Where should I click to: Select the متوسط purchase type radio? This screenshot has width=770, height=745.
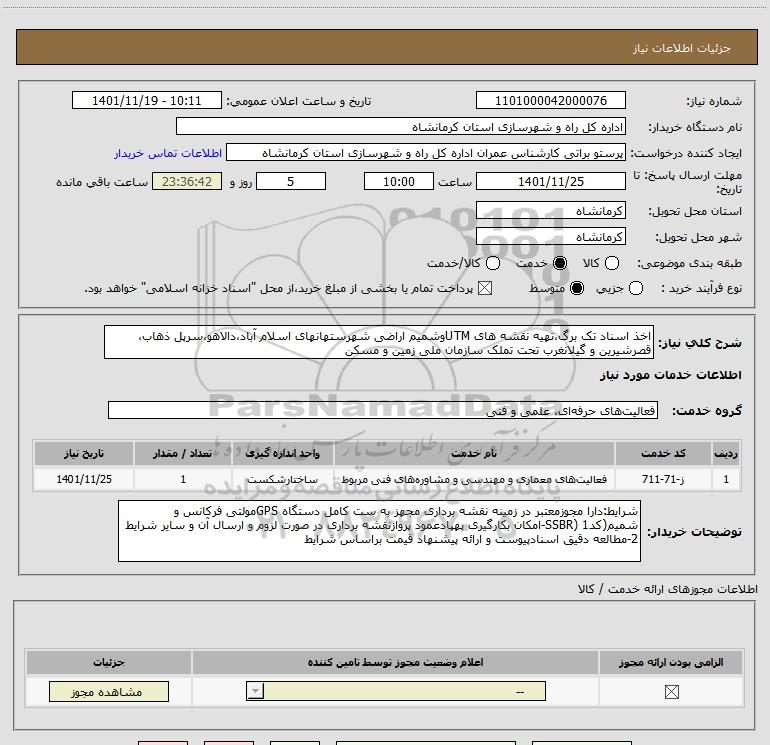tap(577, 288)
